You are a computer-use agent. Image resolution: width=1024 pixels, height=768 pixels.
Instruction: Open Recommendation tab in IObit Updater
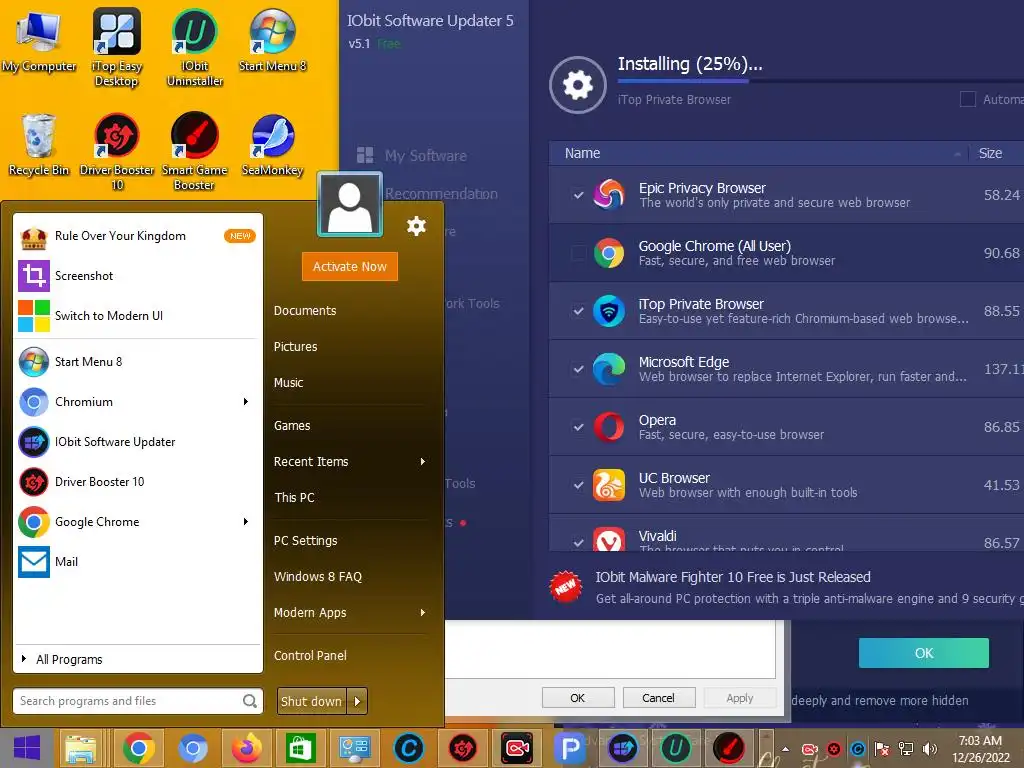(441, 194)
